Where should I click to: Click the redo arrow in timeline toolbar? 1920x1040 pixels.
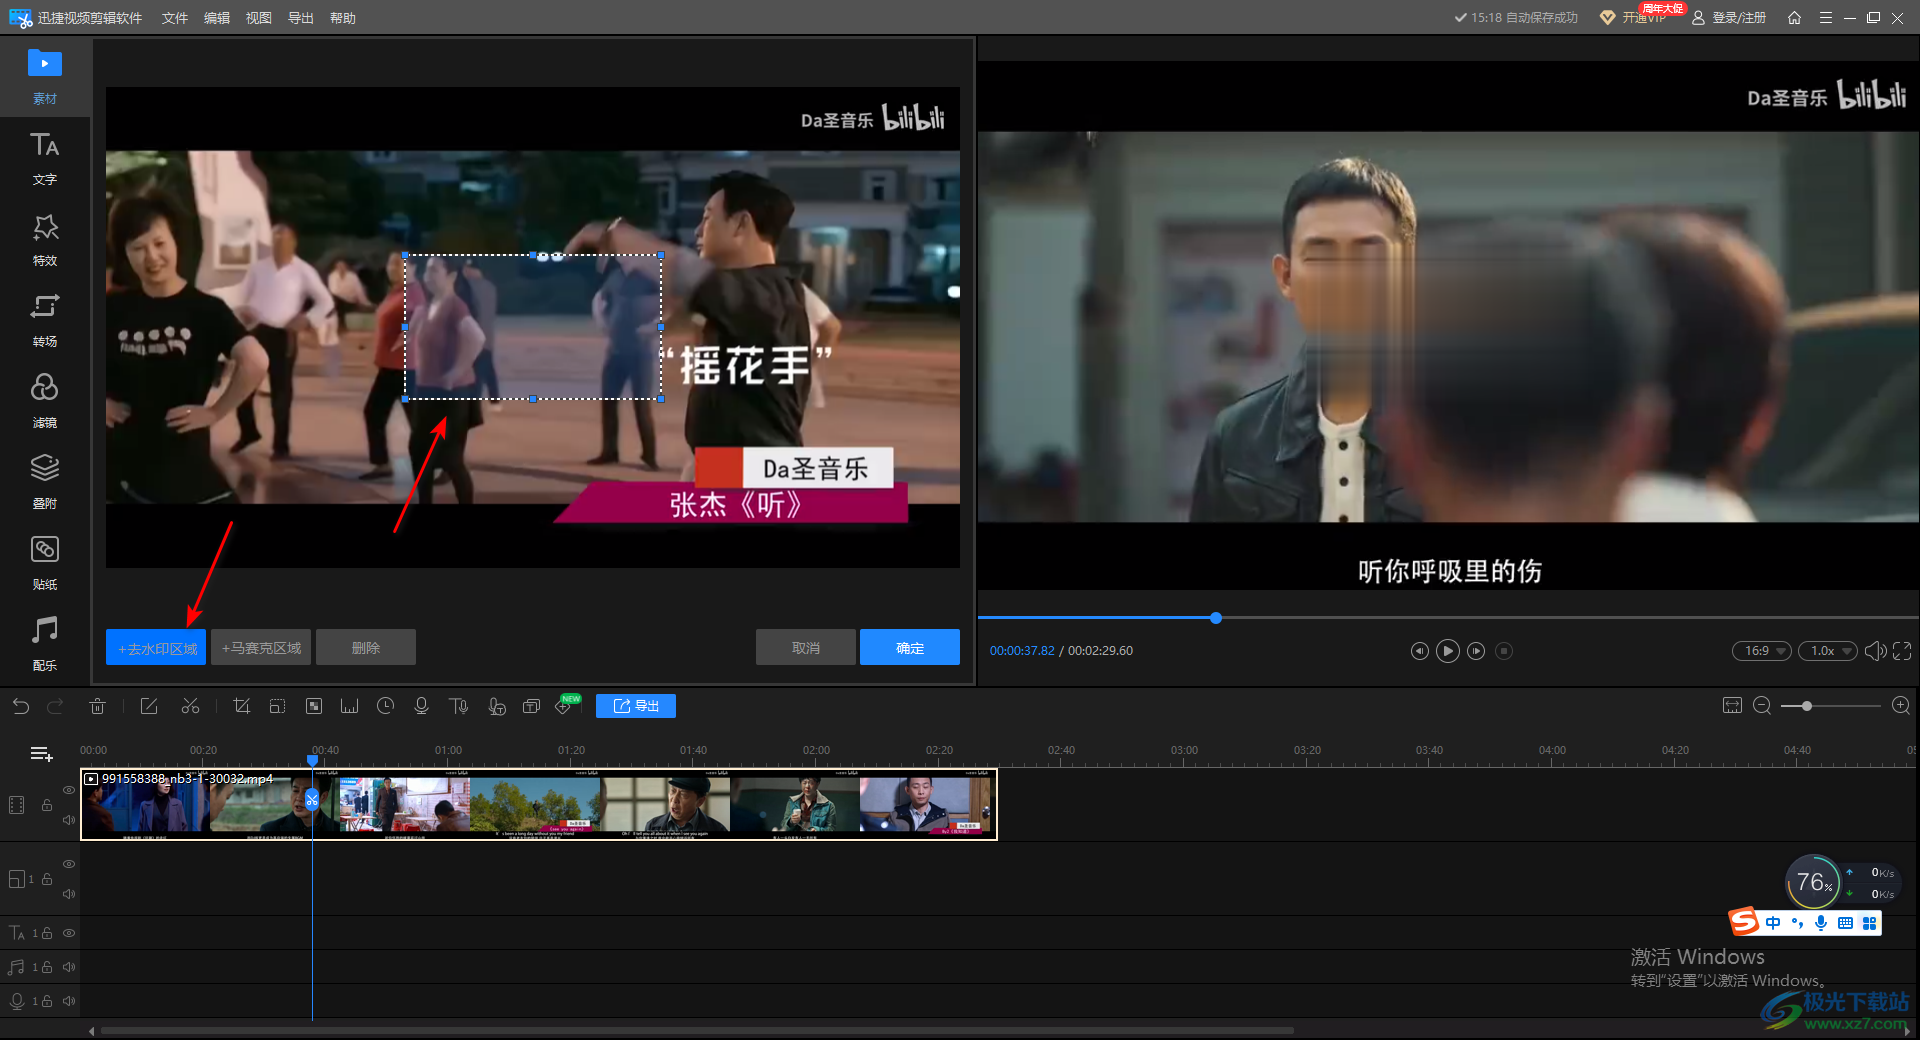click(x=55, y=706)
